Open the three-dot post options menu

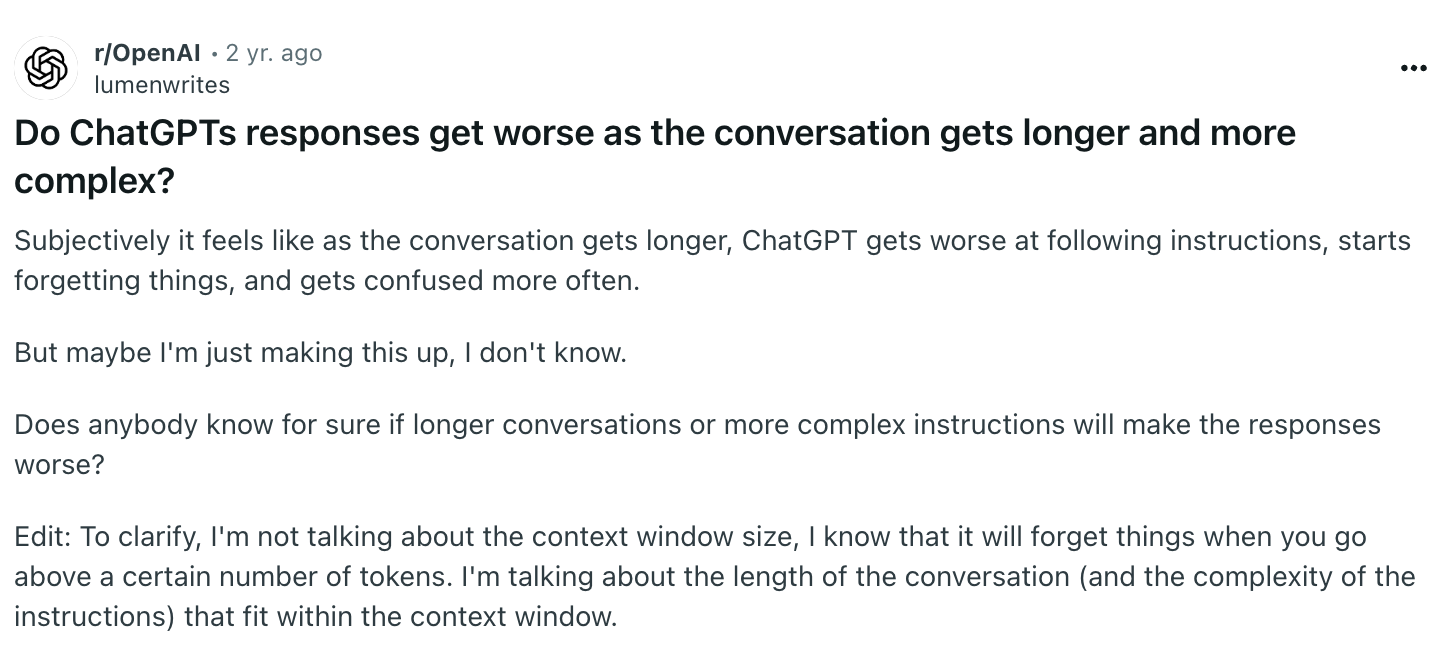(x=1414, y=68)
